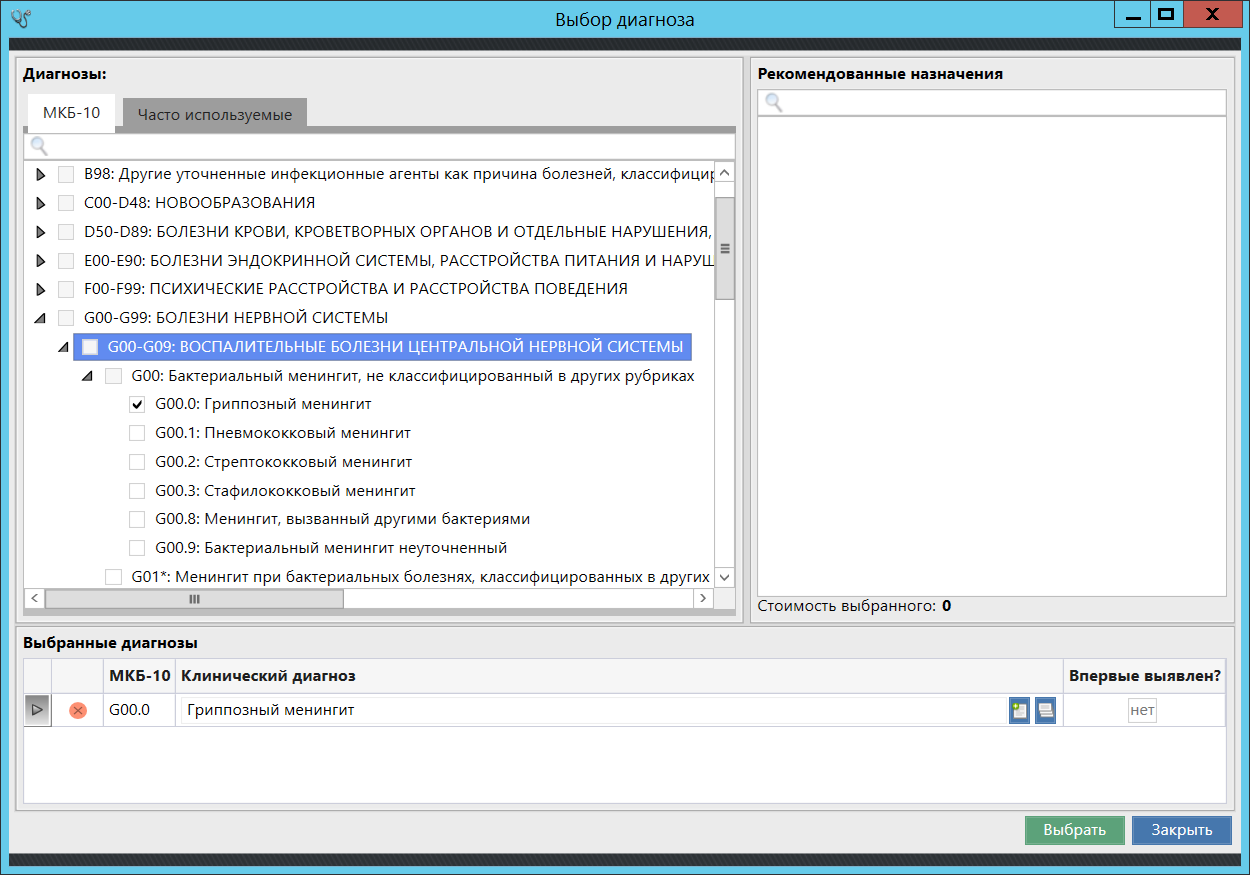Image resolution: width=1250 pixels, height=875 pixels.
Task: Click the magnifier icon in recommended prescriptions search
Action: click(x=773, y=103)
